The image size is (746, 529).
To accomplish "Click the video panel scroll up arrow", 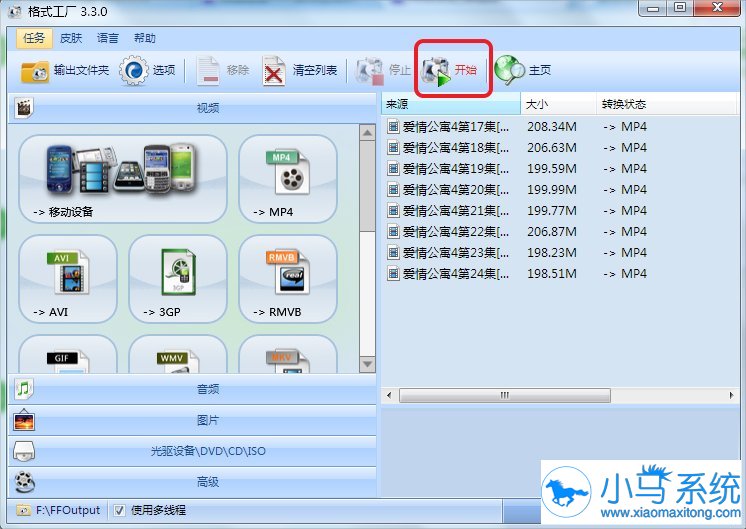I will coord(367,133).
